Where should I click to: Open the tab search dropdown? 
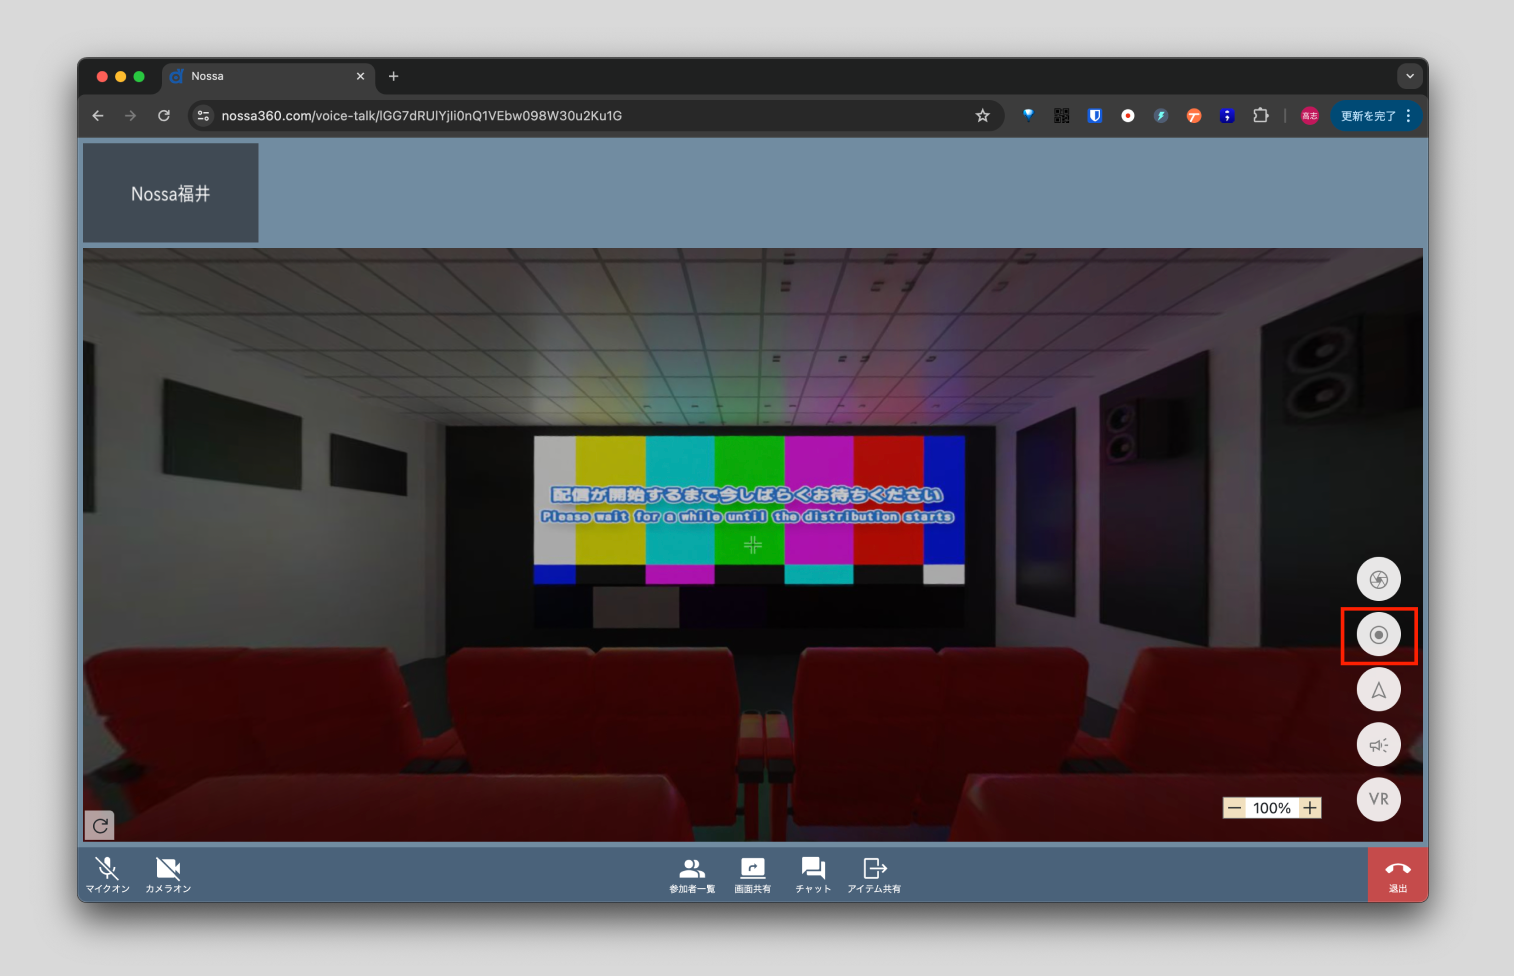click(x=1410, y=76)
